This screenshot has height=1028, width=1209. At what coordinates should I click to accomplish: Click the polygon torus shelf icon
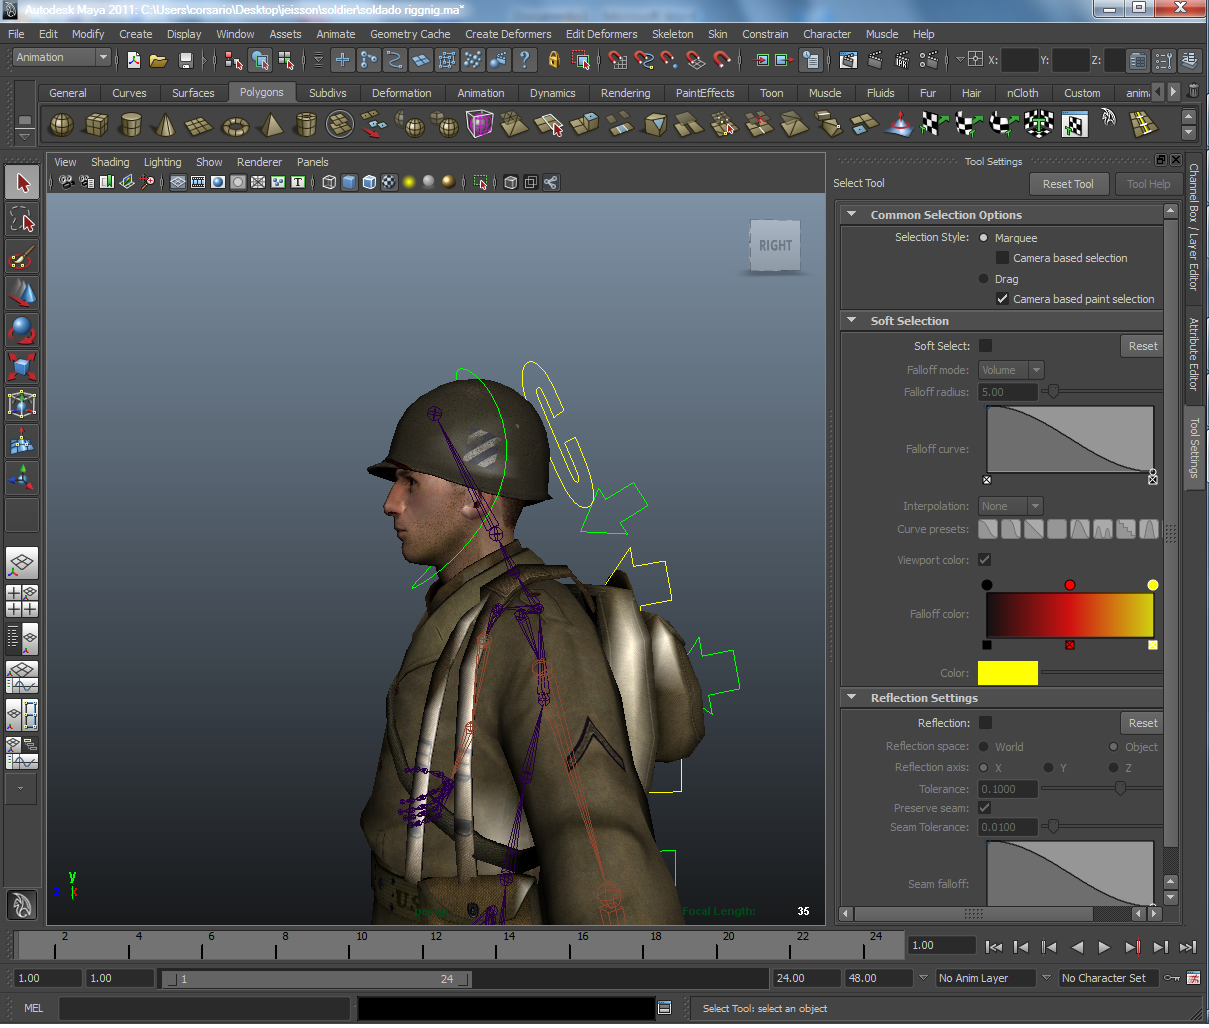[x=235, y=126]
